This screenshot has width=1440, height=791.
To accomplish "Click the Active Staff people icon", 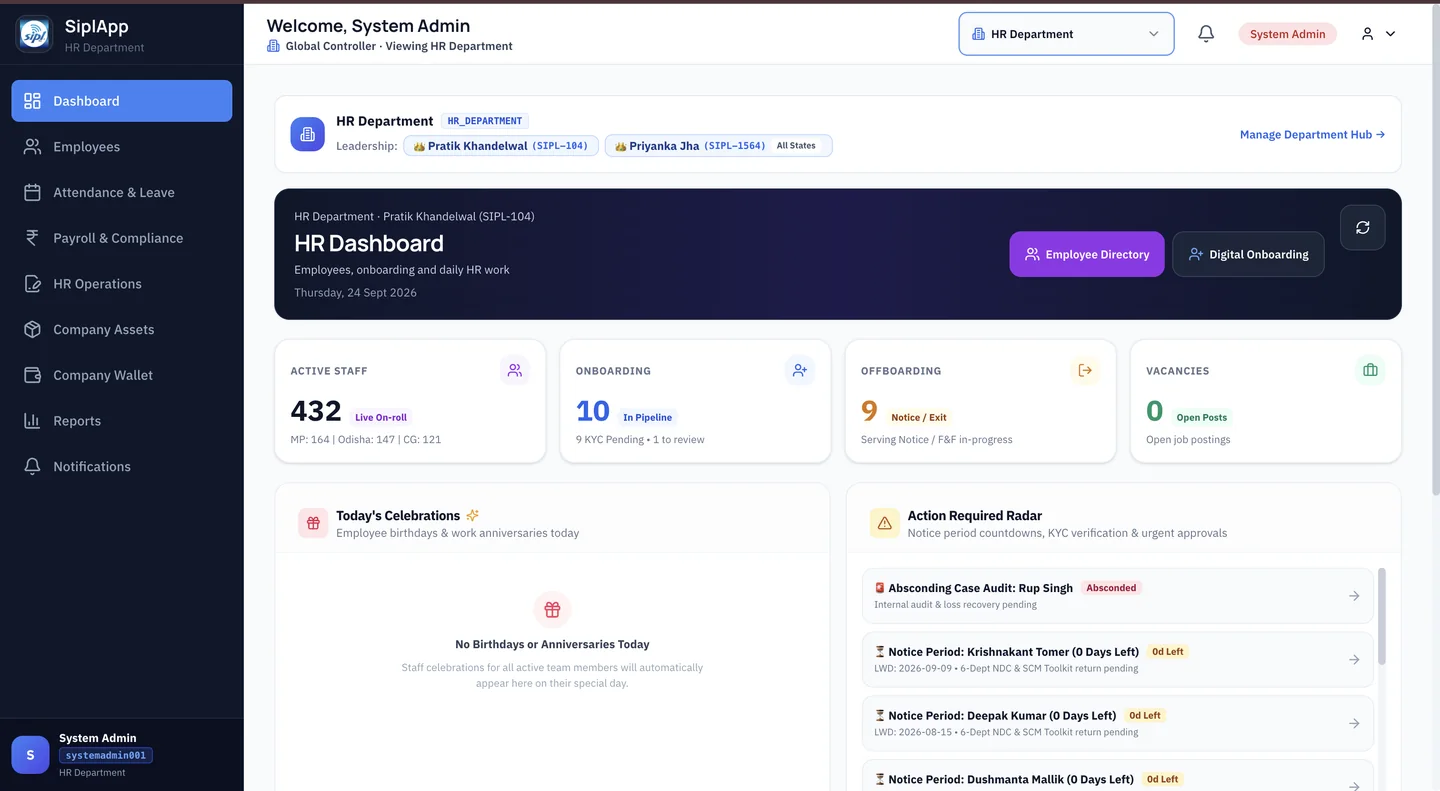I will (515, 370).
